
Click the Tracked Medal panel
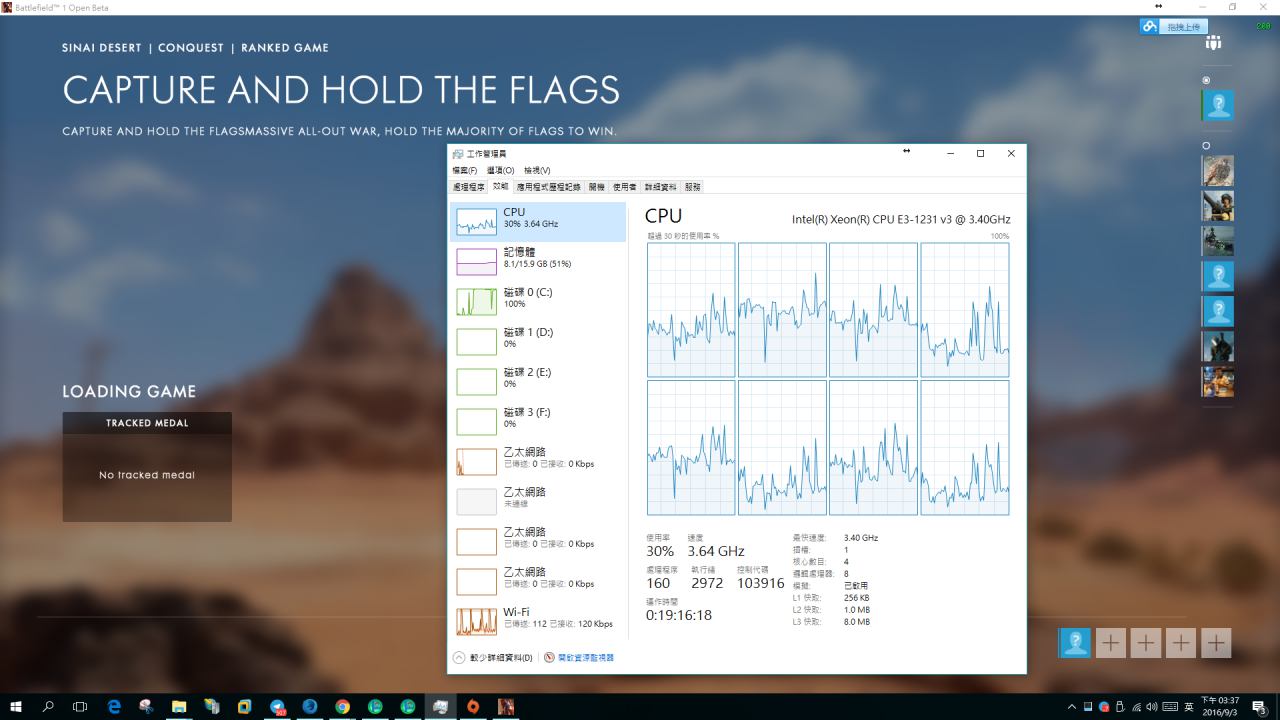click(x=147, y=467)
